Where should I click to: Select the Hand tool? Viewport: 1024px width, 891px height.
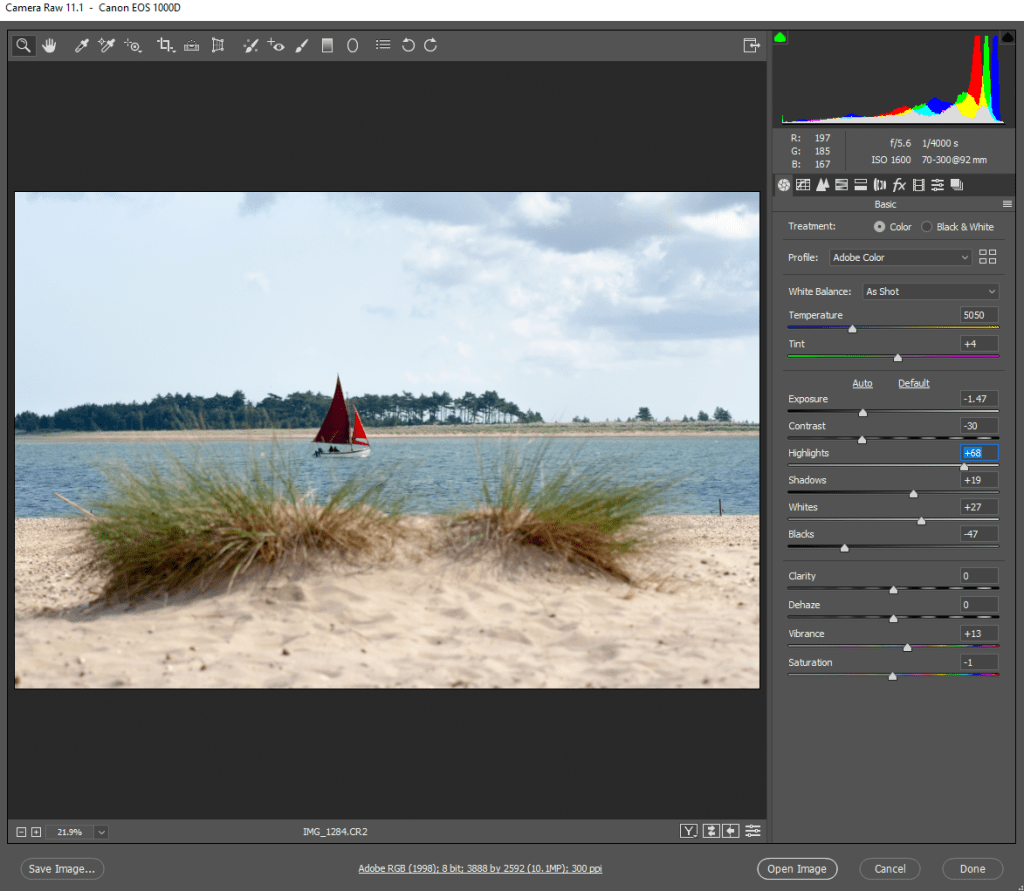click(49, 45)
